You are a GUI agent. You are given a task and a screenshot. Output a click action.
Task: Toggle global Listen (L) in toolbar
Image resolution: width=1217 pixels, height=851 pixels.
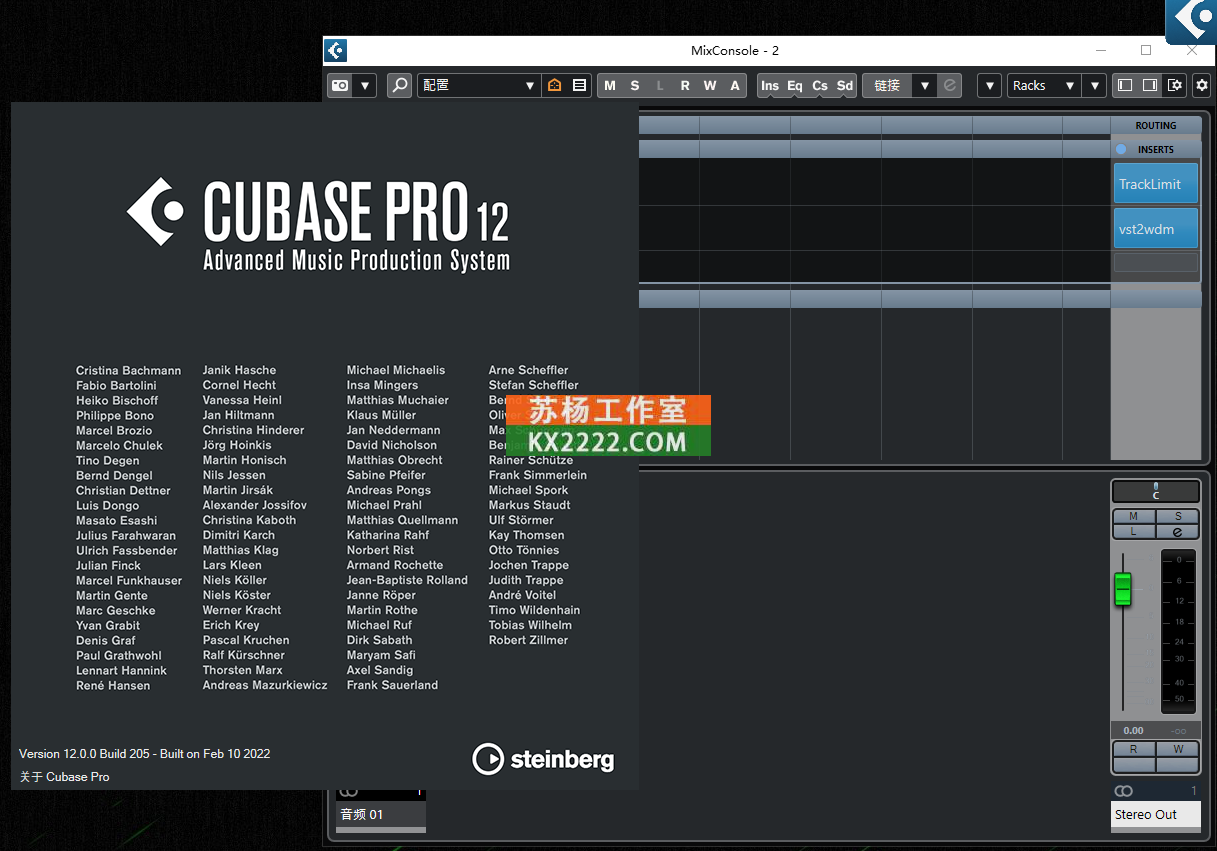[660, 86]
